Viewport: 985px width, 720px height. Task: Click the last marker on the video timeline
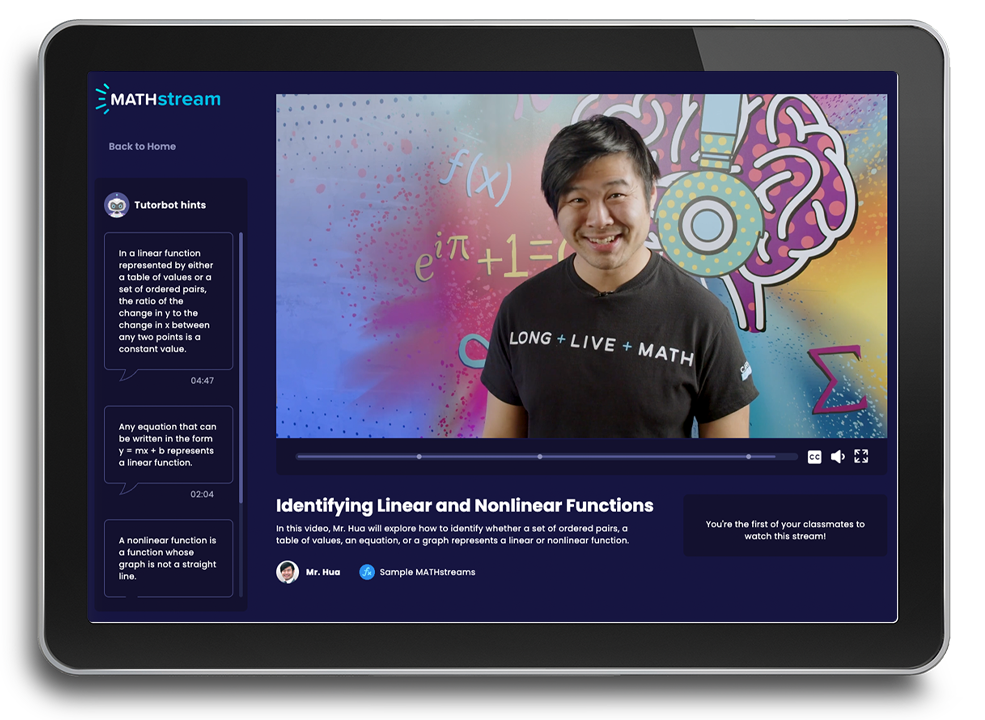pos(748,455)
